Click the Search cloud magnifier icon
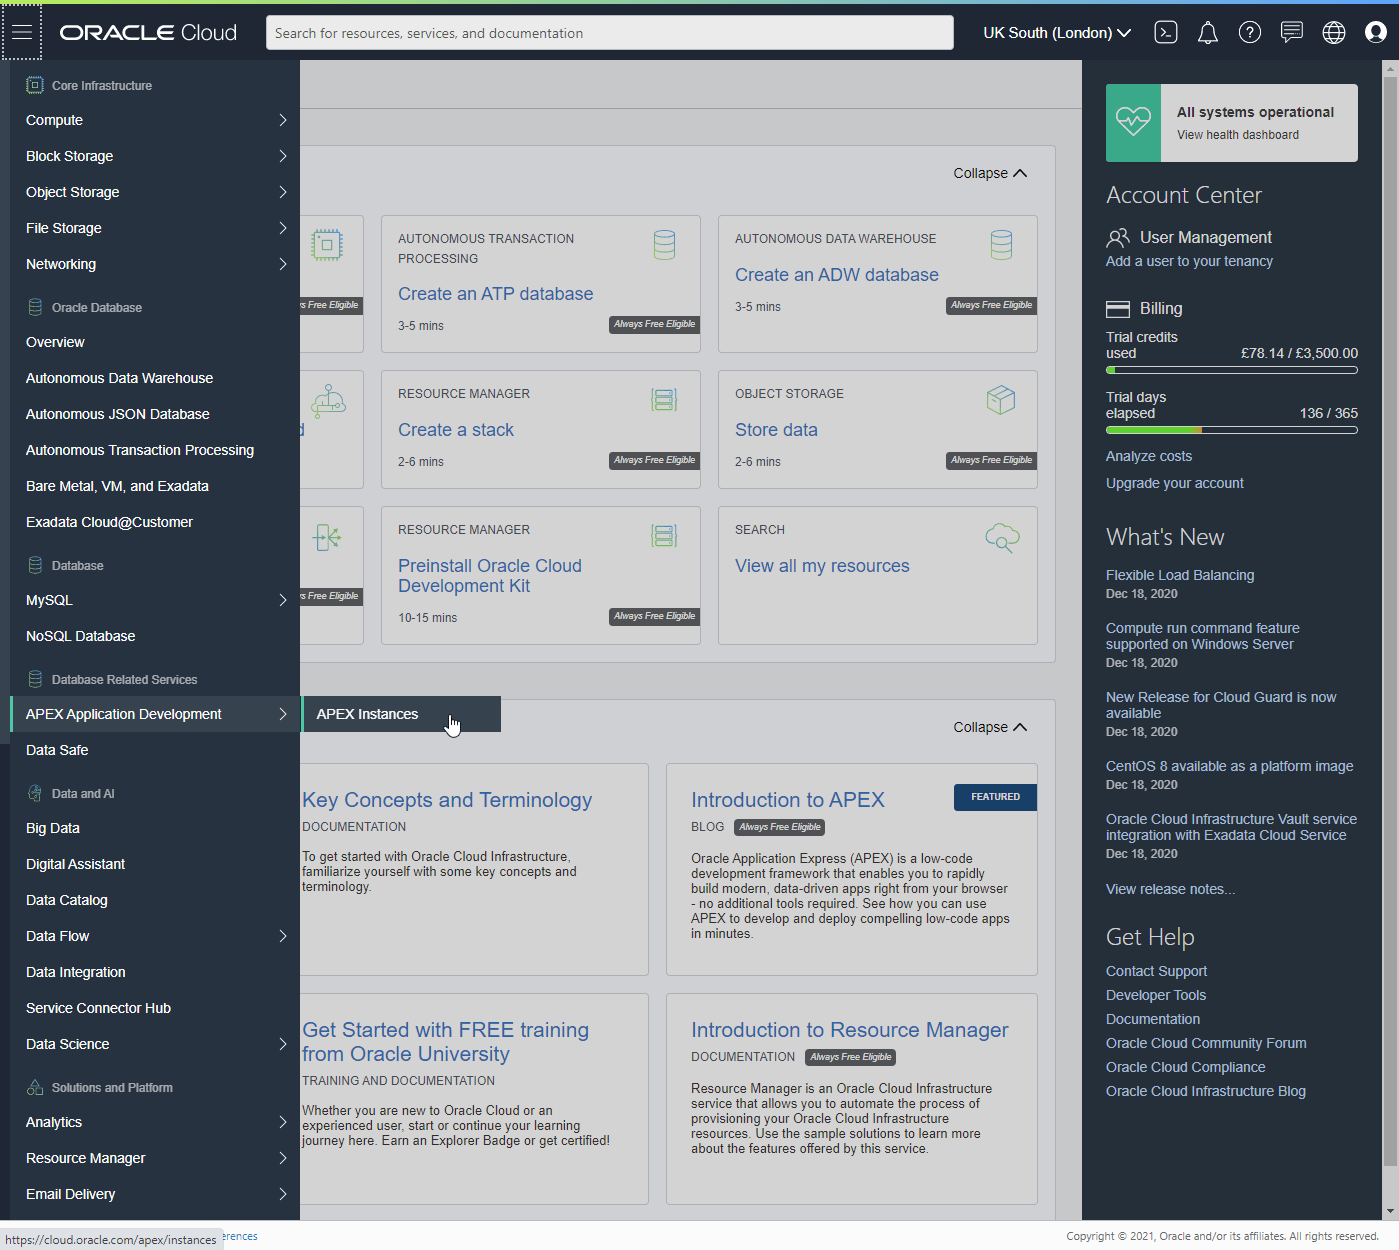Screen dimensions: 1399x1250 pos(1002,538)
